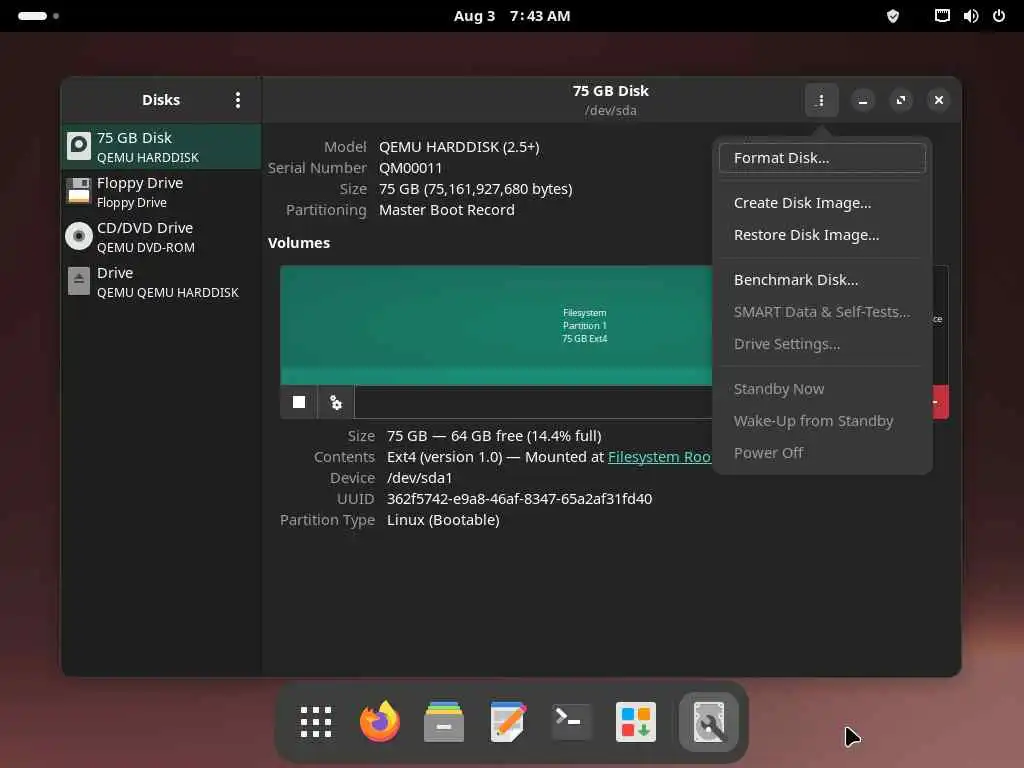
Task: Select the QEMU QEMU HARDDISK Drive entry
Action: coord(161,282)
